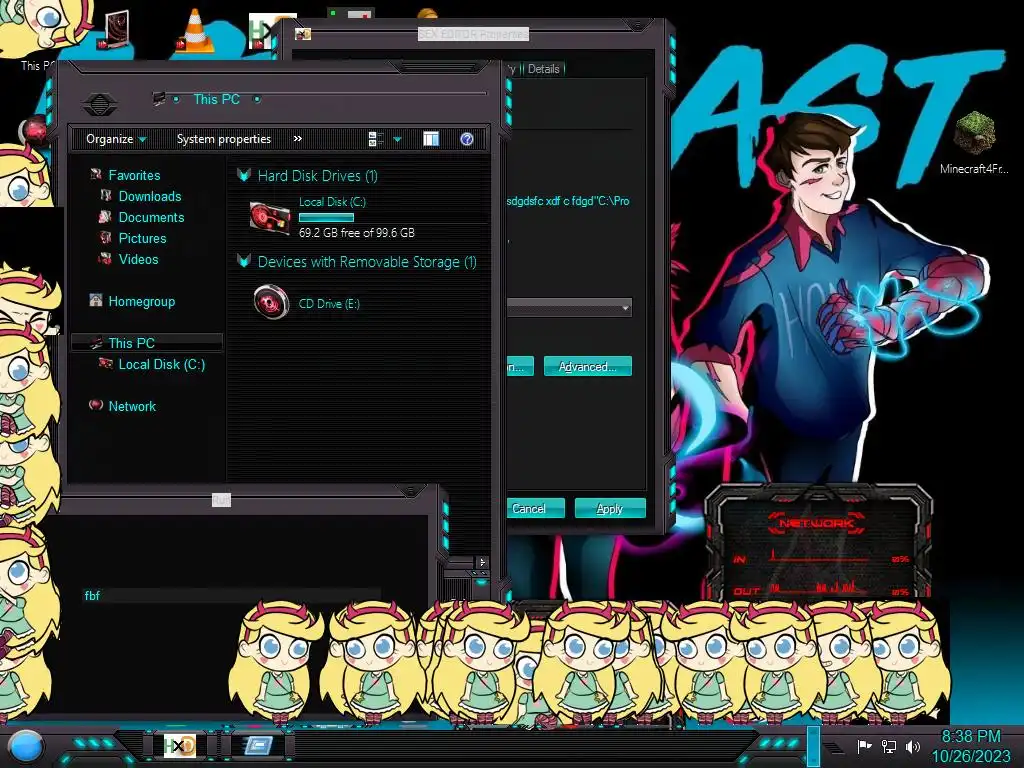Screen dimensions: 1024x768
Task: Open Local Disk (C:) in navigation tree
Action: 161,364
